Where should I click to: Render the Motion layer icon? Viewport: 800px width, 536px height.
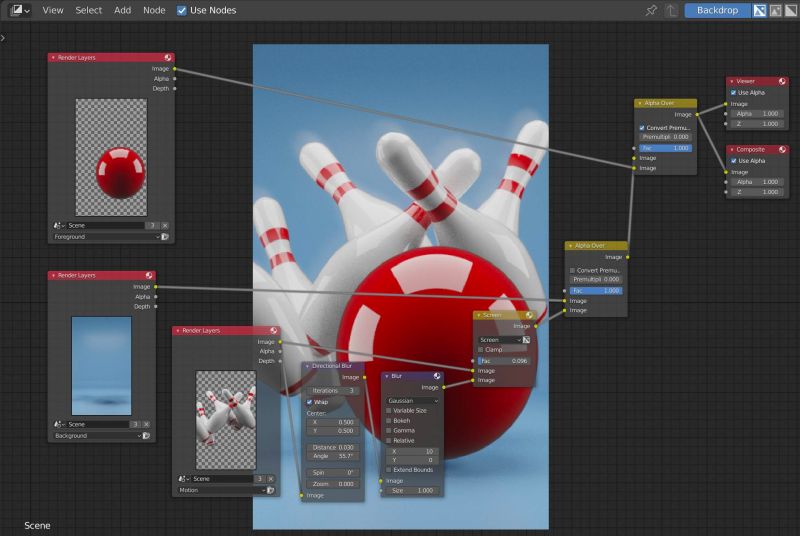[x=271, y=490]
